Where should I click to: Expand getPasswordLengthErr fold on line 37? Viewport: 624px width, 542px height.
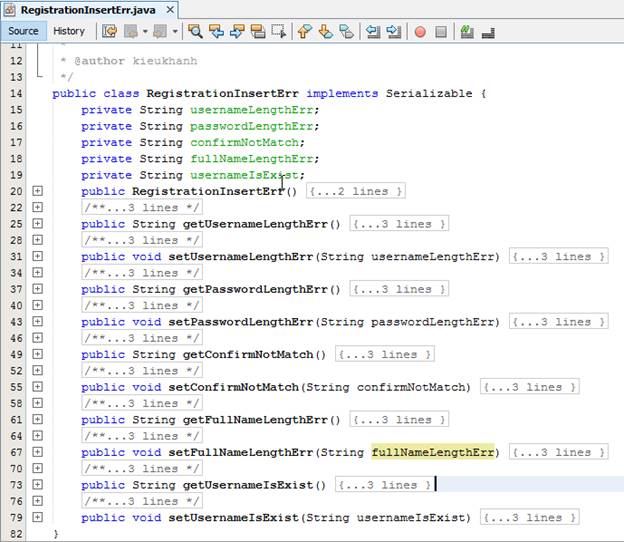[37, 289]
